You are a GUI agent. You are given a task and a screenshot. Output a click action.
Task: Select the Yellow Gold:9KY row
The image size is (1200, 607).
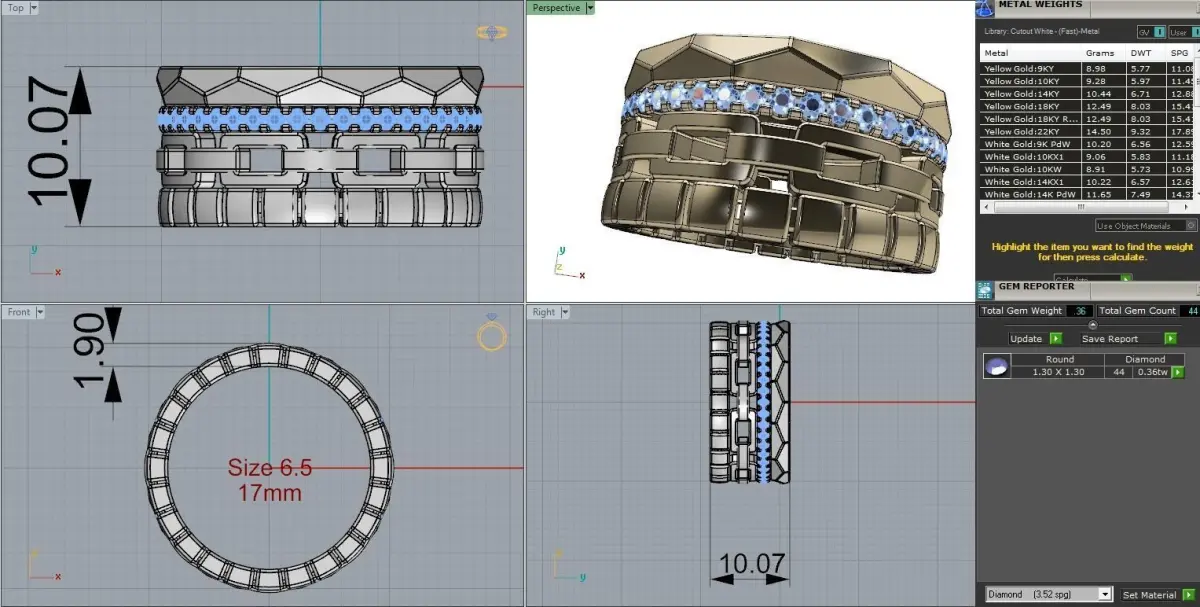[x=1088, y=68]
